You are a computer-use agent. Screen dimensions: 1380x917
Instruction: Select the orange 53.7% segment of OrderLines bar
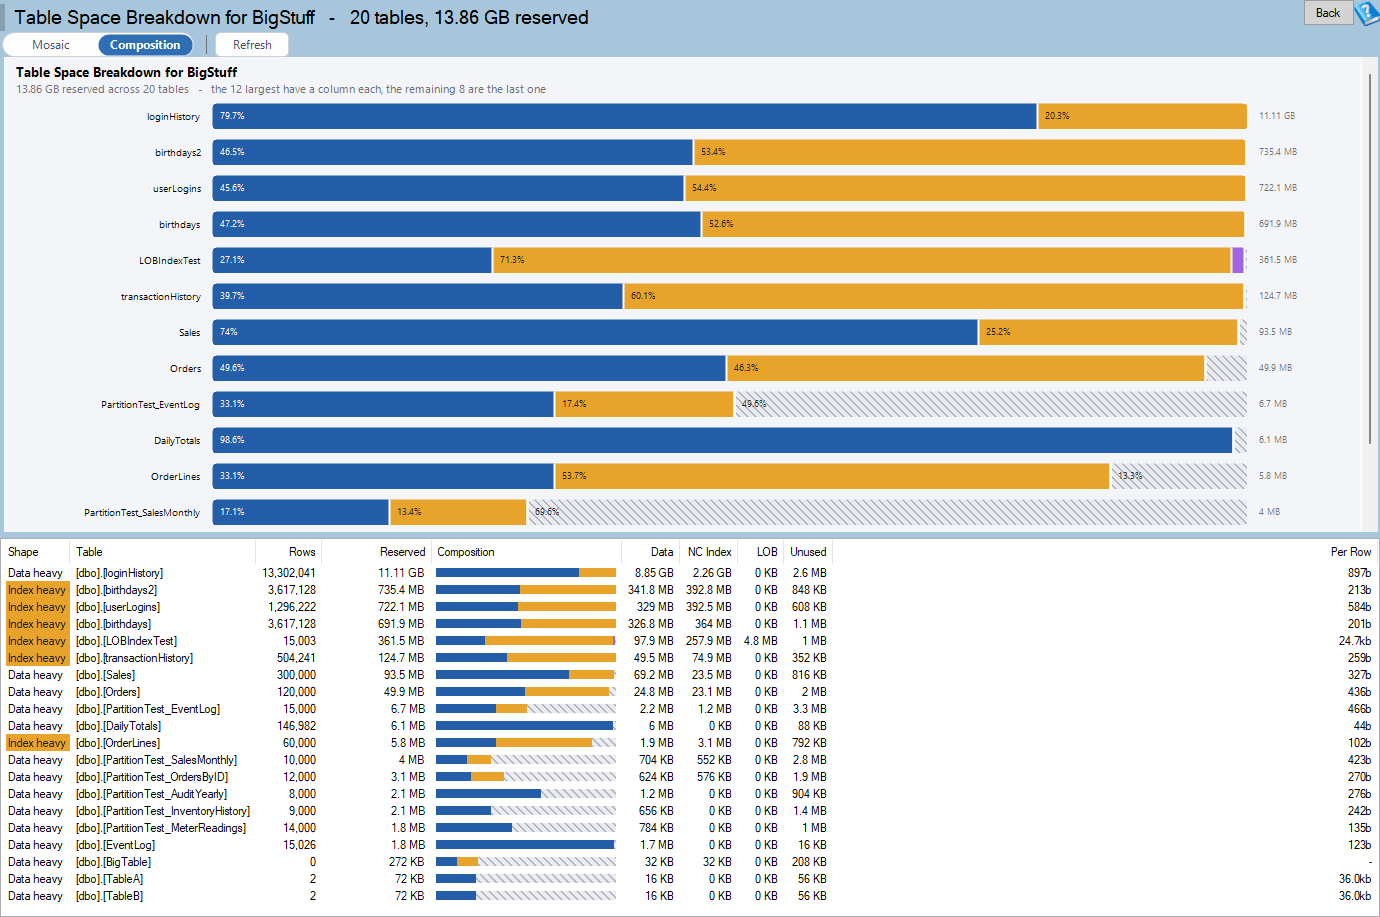tap(832, 476)
